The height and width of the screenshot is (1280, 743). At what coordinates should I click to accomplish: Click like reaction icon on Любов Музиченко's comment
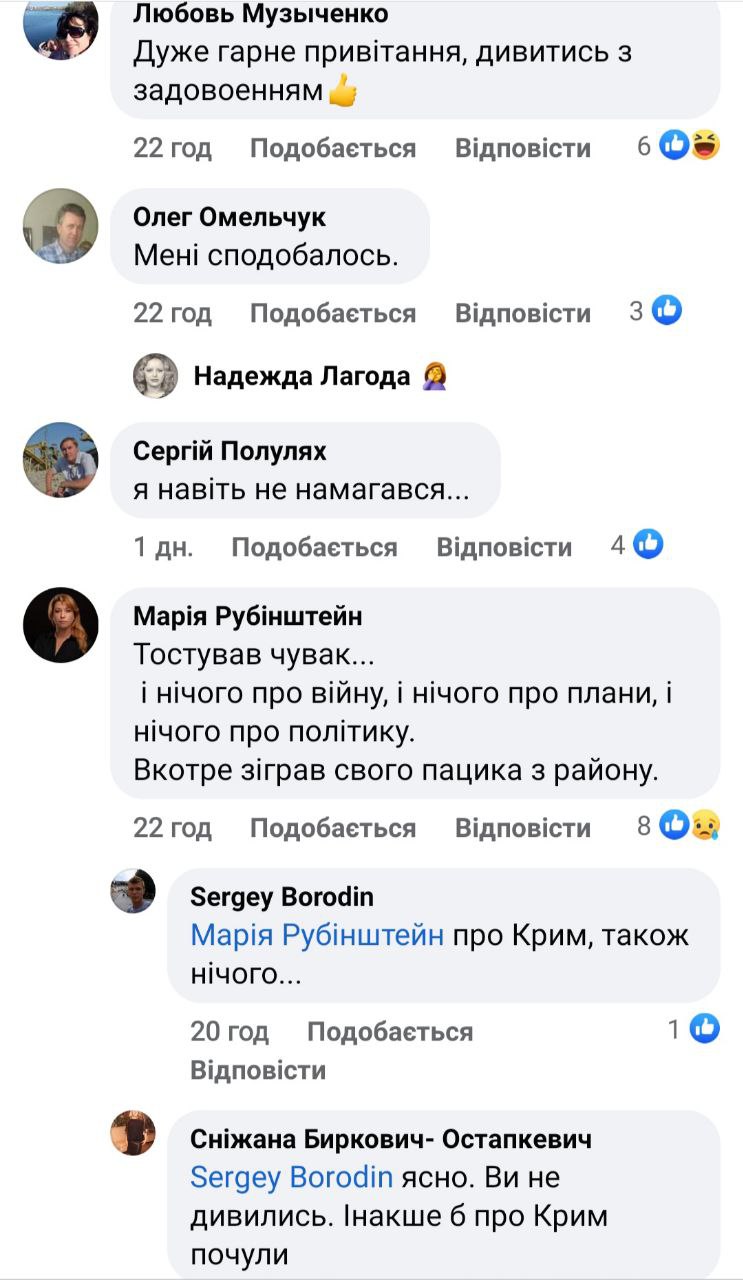[676, 147]
